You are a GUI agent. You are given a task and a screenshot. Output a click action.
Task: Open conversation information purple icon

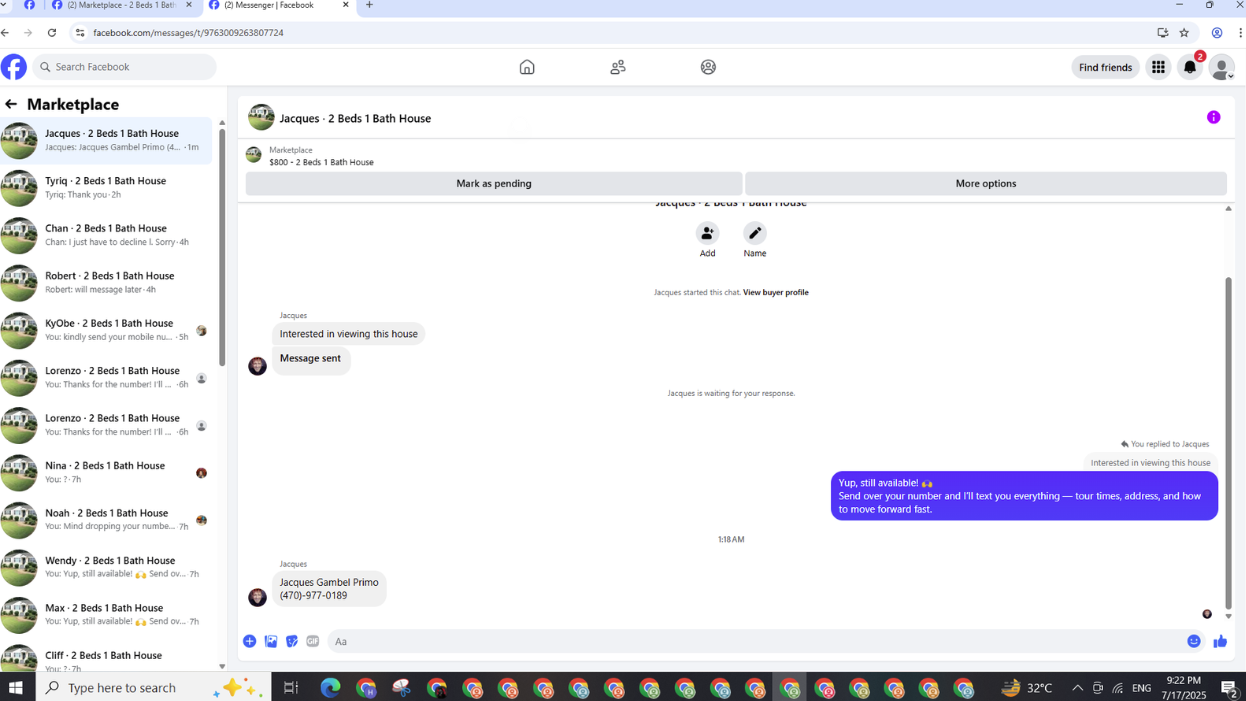click(1213, 117)
